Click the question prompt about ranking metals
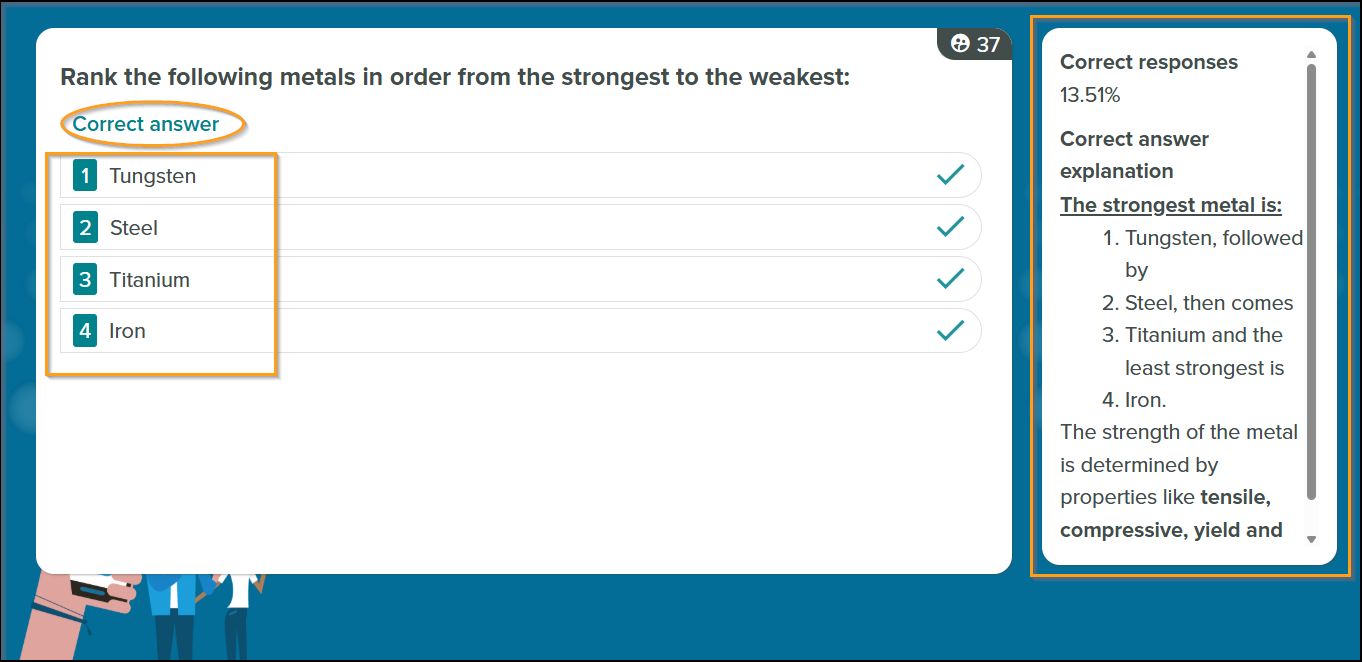The width and height of the screenshot is (1362, 662). 455,77
